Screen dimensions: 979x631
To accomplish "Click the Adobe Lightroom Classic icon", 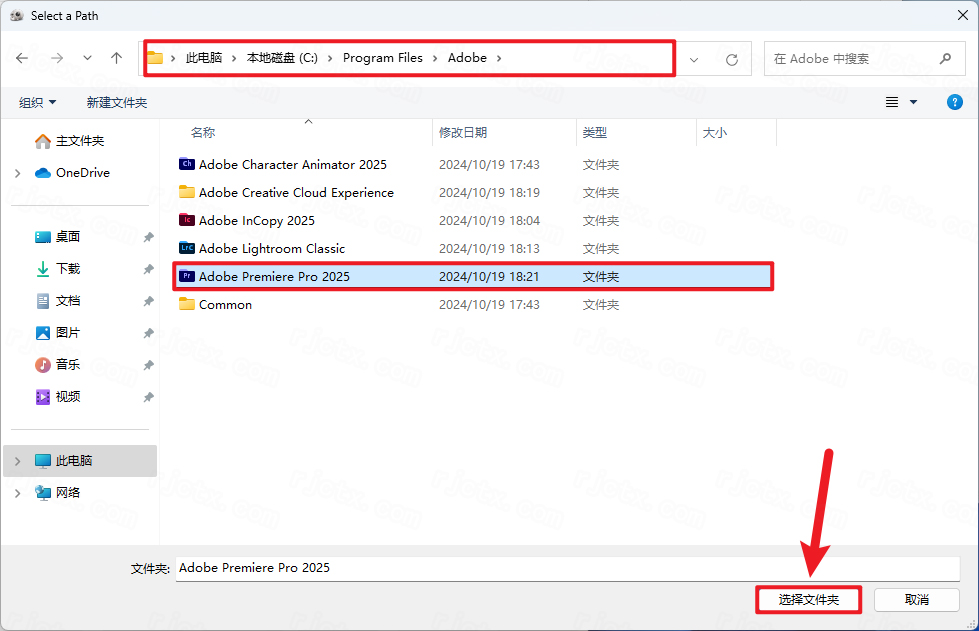I will click(186, 248).
